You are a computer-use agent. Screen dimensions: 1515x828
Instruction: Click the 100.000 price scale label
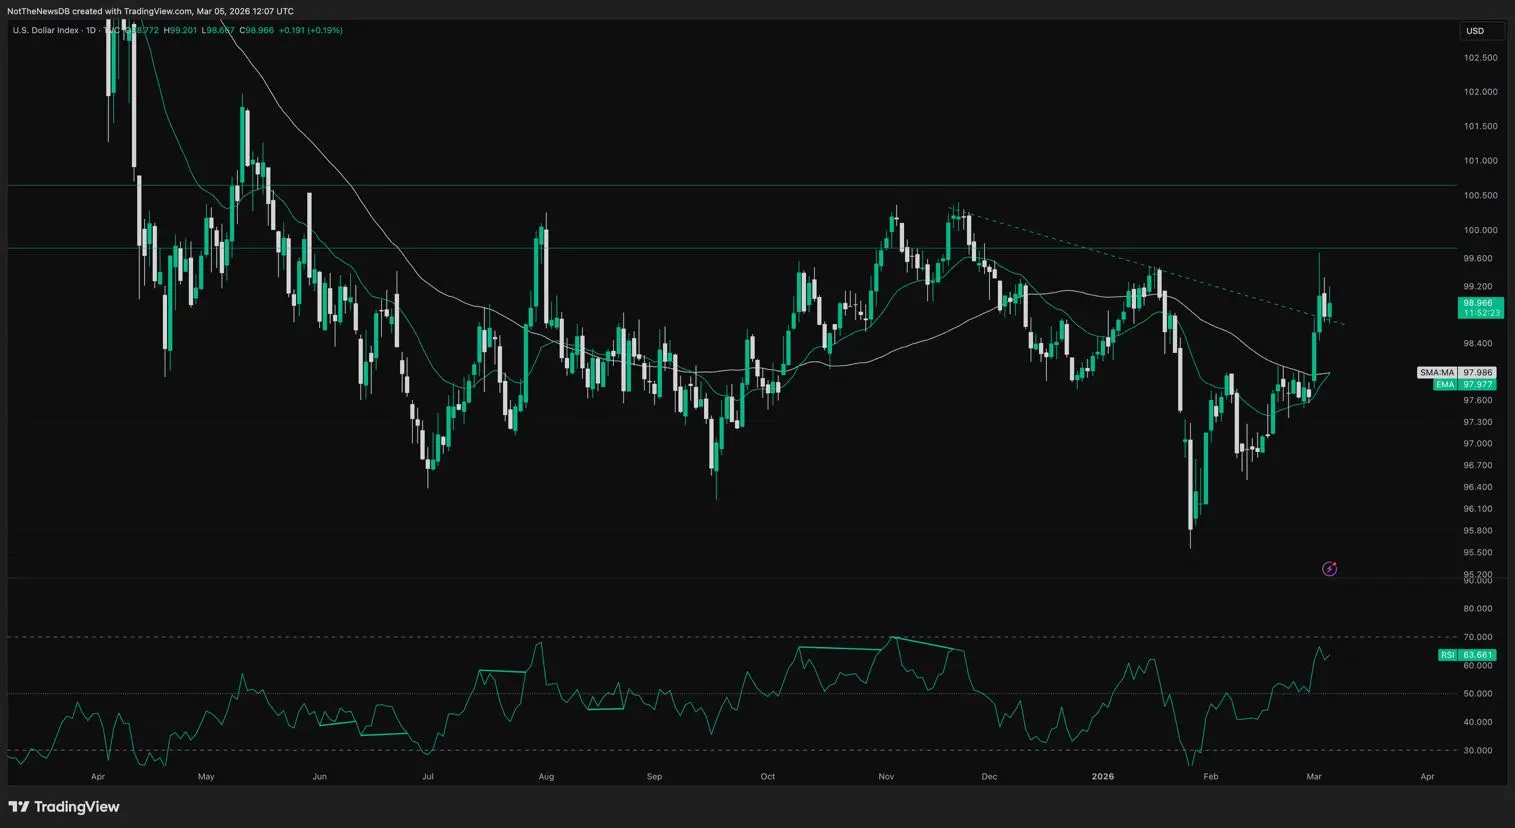point(1480,230)
